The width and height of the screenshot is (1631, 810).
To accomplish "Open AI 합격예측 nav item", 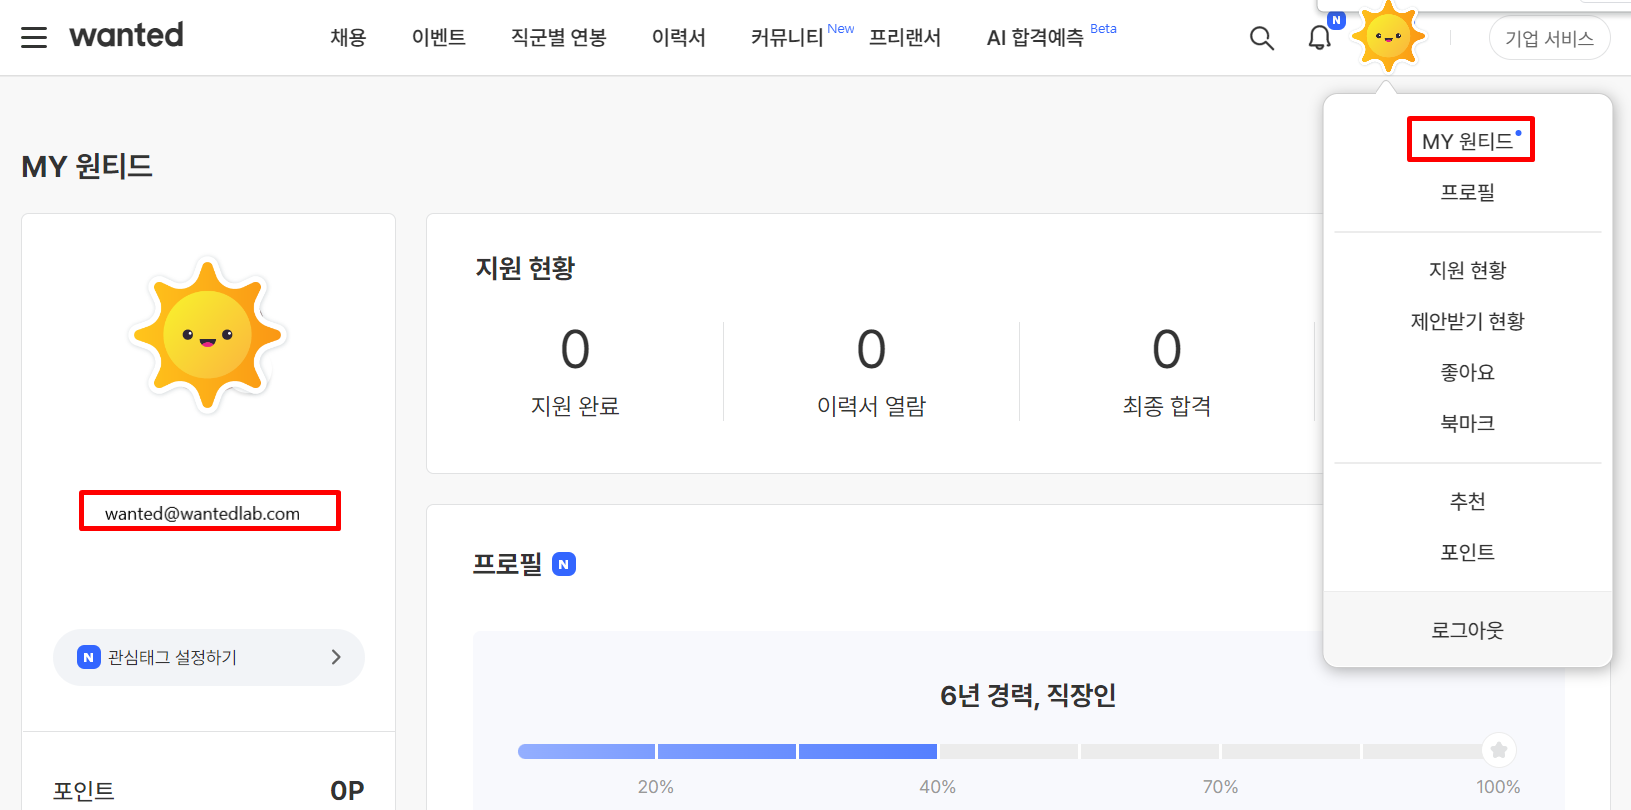I will click(1035, 38).
